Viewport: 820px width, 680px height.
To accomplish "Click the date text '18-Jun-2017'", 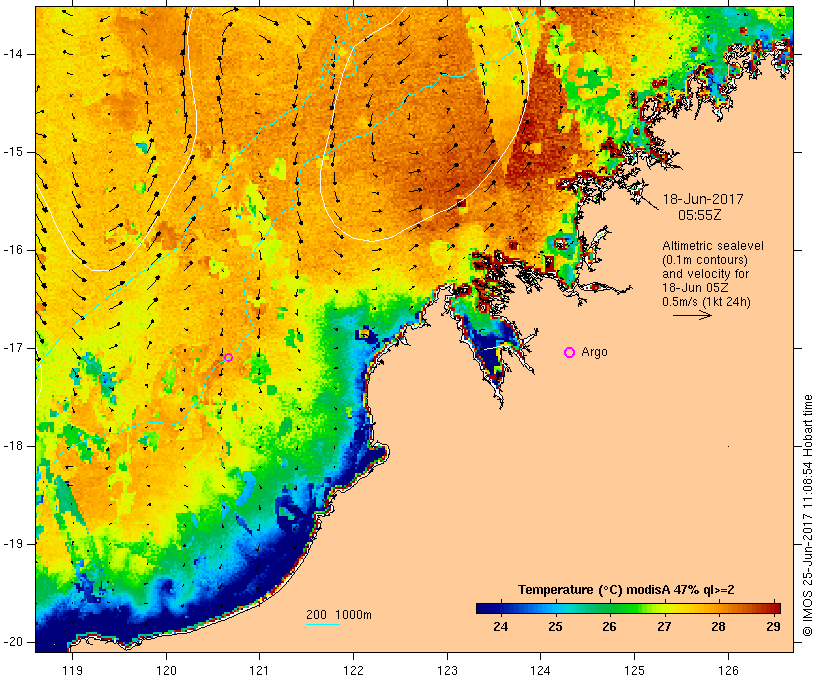I will (703, 199).
